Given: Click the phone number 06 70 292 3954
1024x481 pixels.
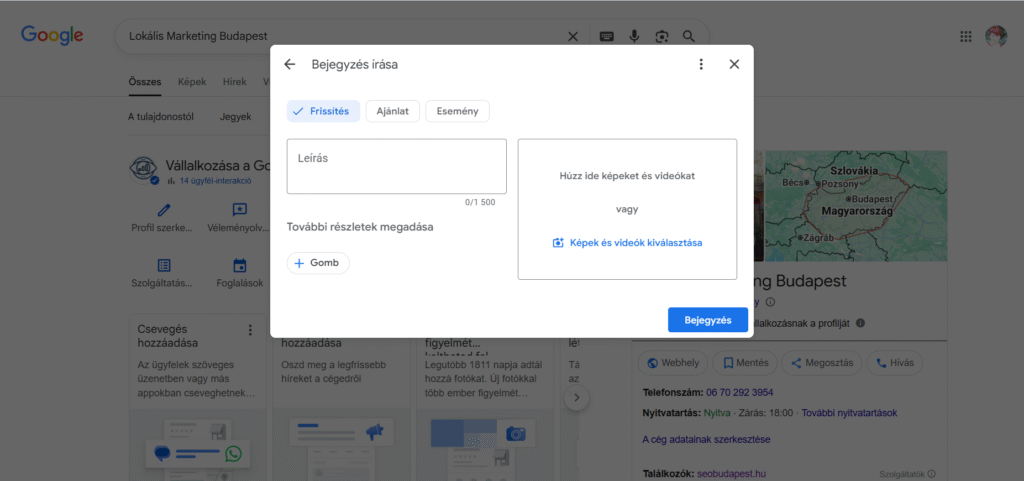Looking at the screenshot, I should coord(739,392).
